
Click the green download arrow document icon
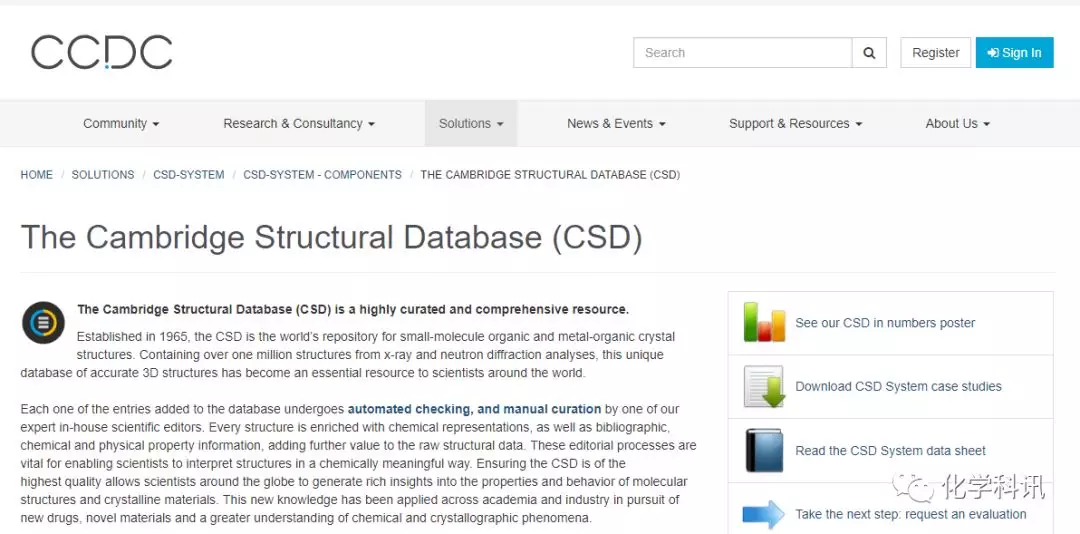click(x=764, y=386)
